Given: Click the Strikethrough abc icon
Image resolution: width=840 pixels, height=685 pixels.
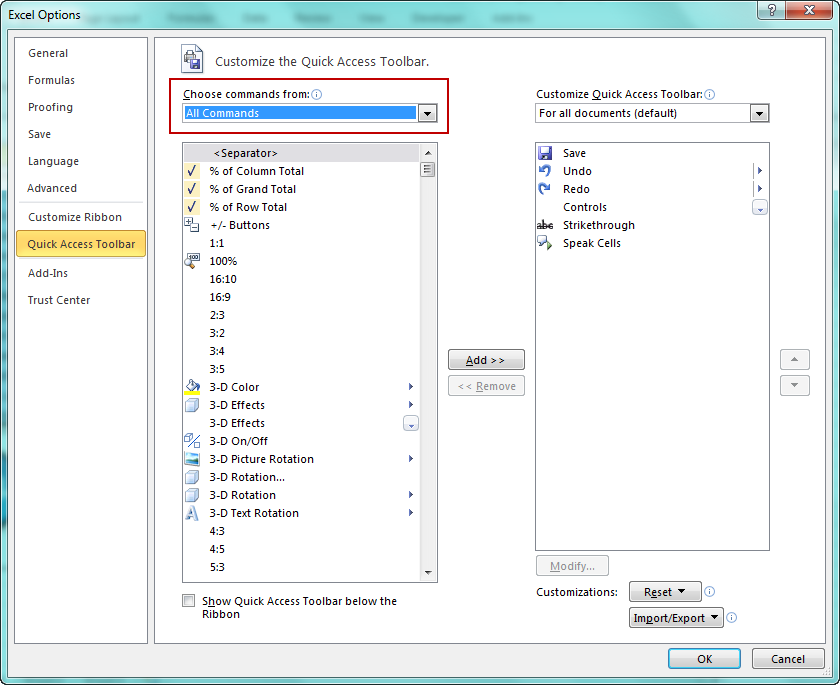Looking at the screenshot, I should pos(545,225).
